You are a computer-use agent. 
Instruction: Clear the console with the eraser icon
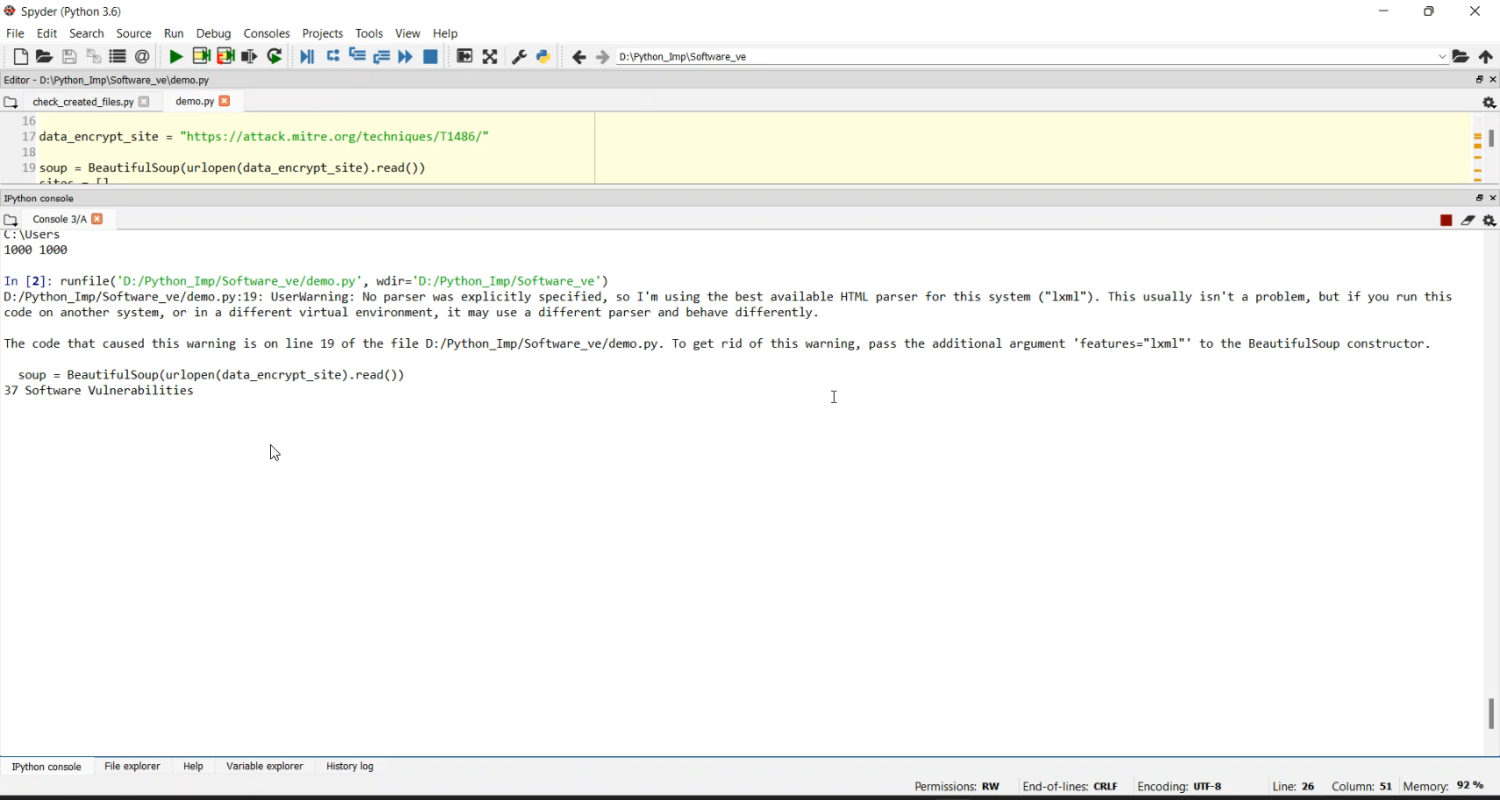[1468, 220]
